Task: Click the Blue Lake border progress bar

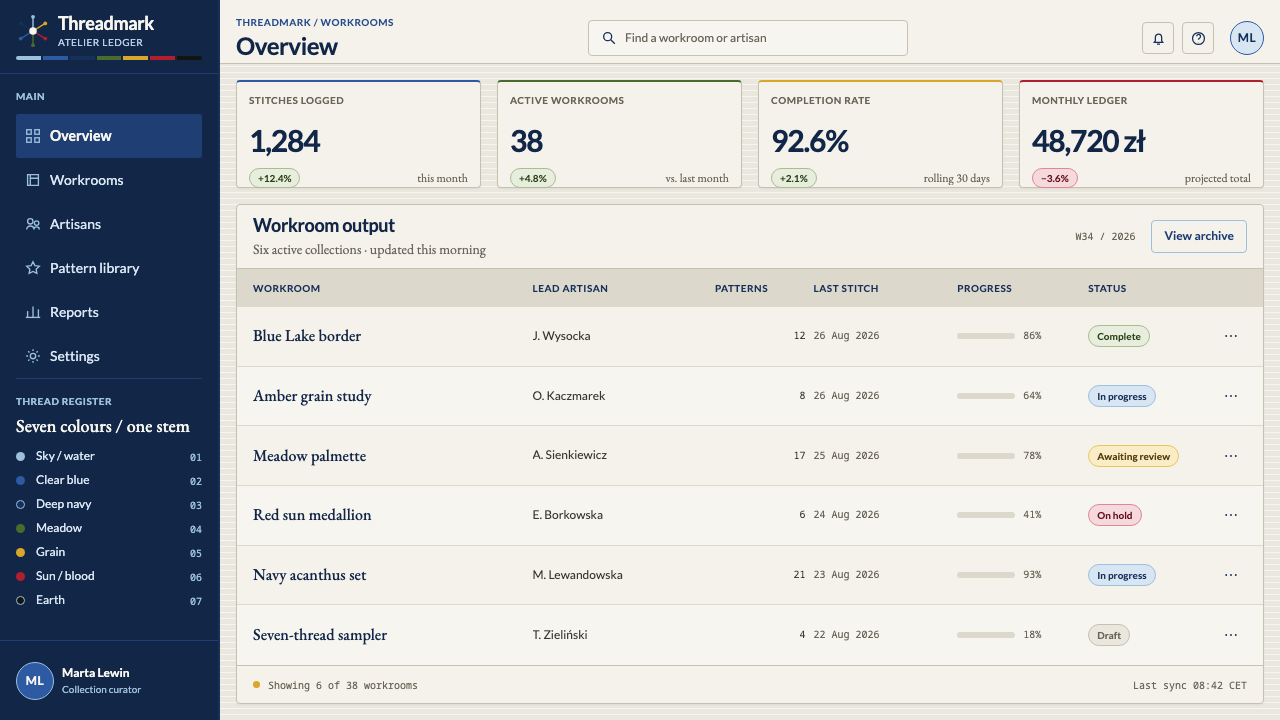Action: [986, 336]
